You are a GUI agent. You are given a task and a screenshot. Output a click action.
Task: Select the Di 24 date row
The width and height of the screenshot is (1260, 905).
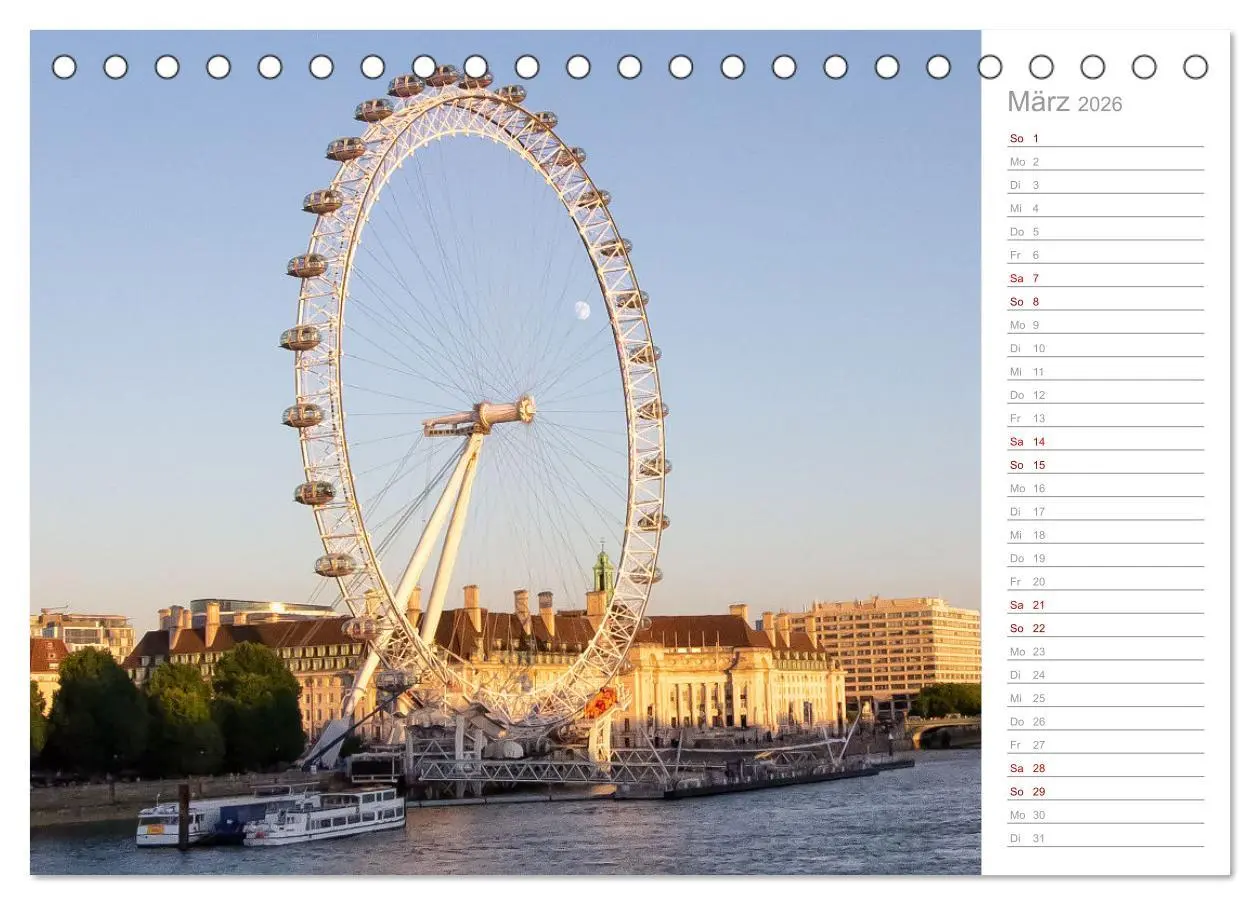pos(1105,674)
